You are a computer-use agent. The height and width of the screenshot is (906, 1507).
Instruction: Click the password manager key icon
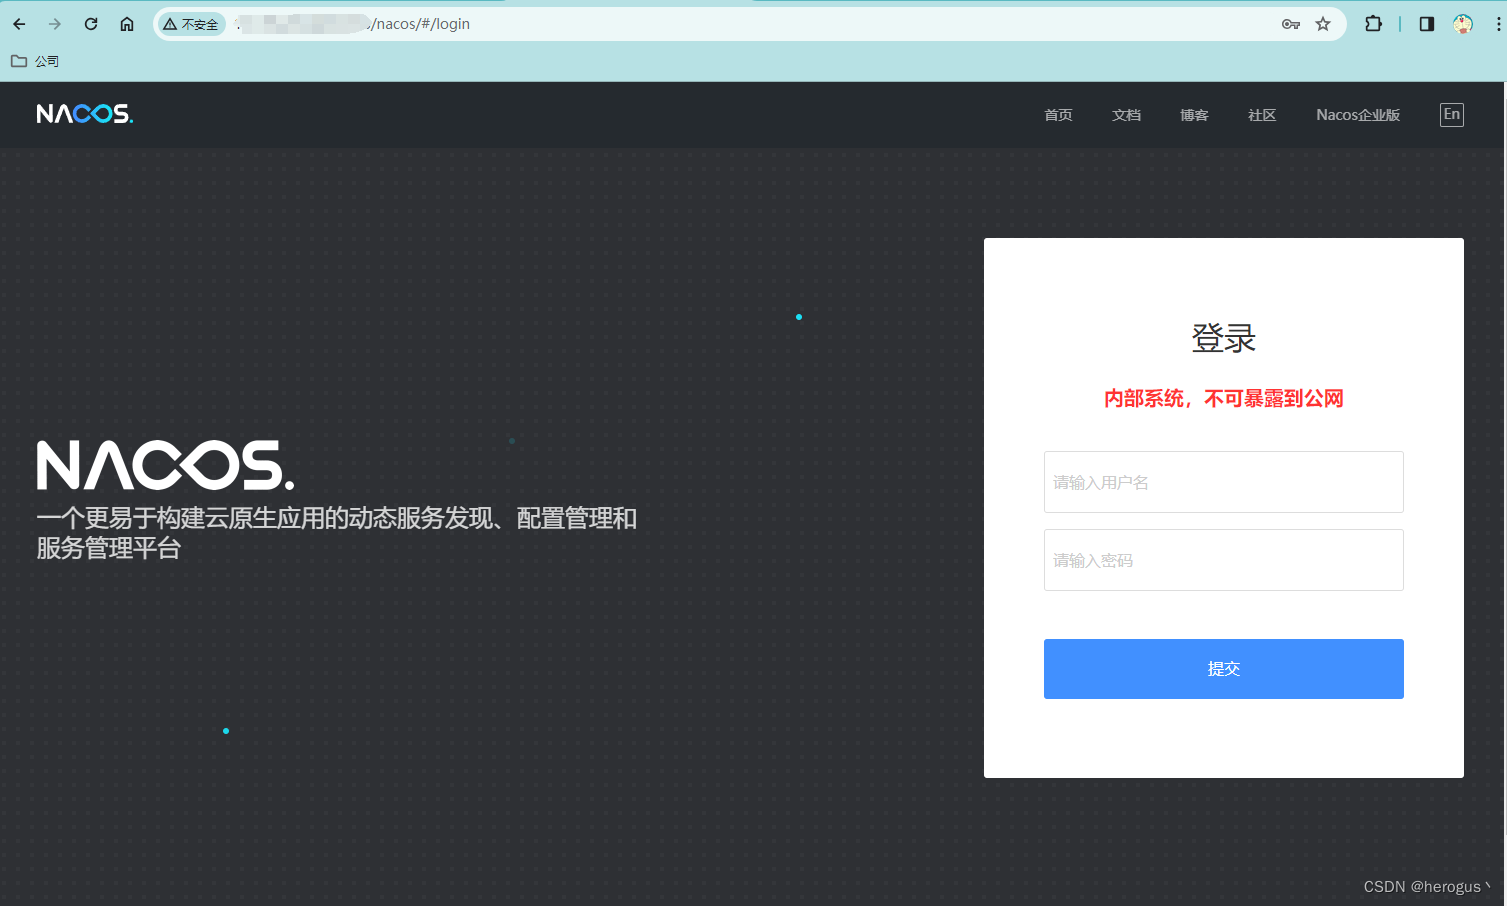(1290, 23)
